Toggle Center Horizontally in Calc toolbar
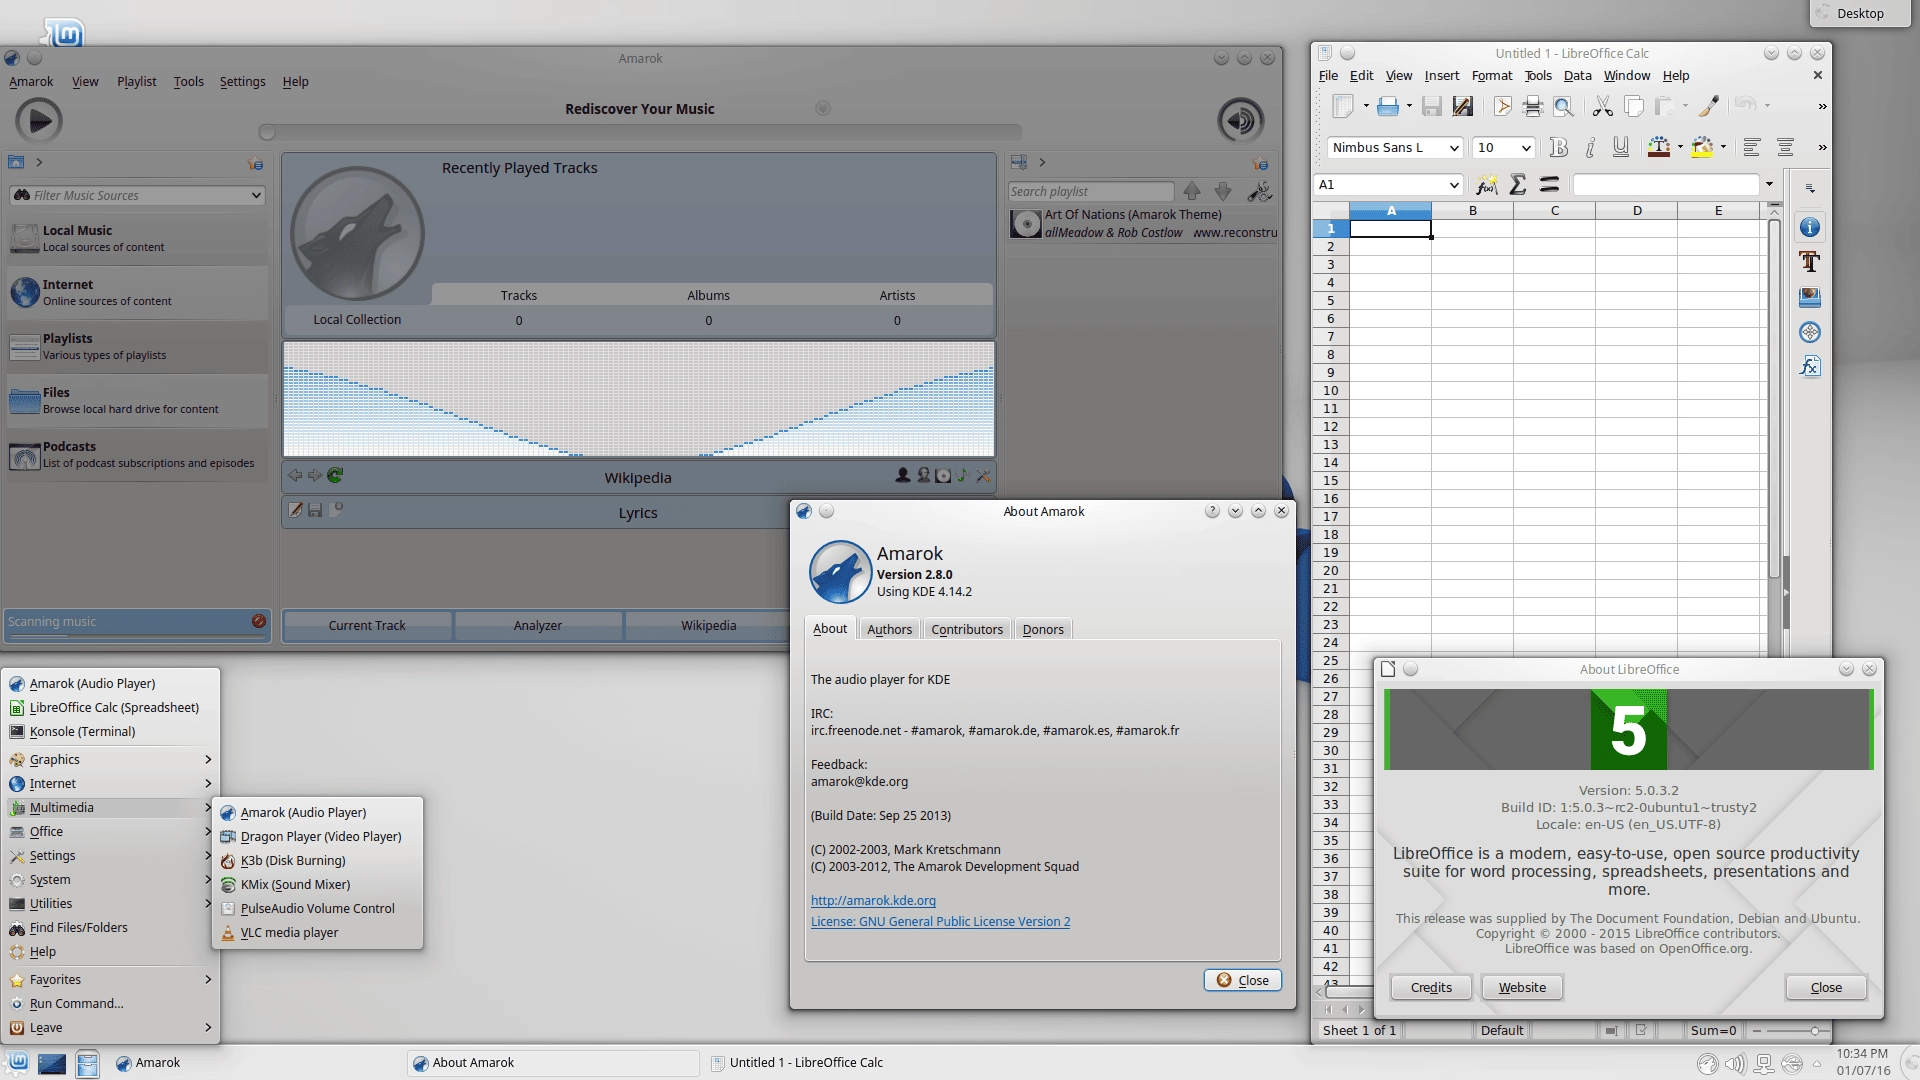1920x1080 pixels. pos(1785,148)
